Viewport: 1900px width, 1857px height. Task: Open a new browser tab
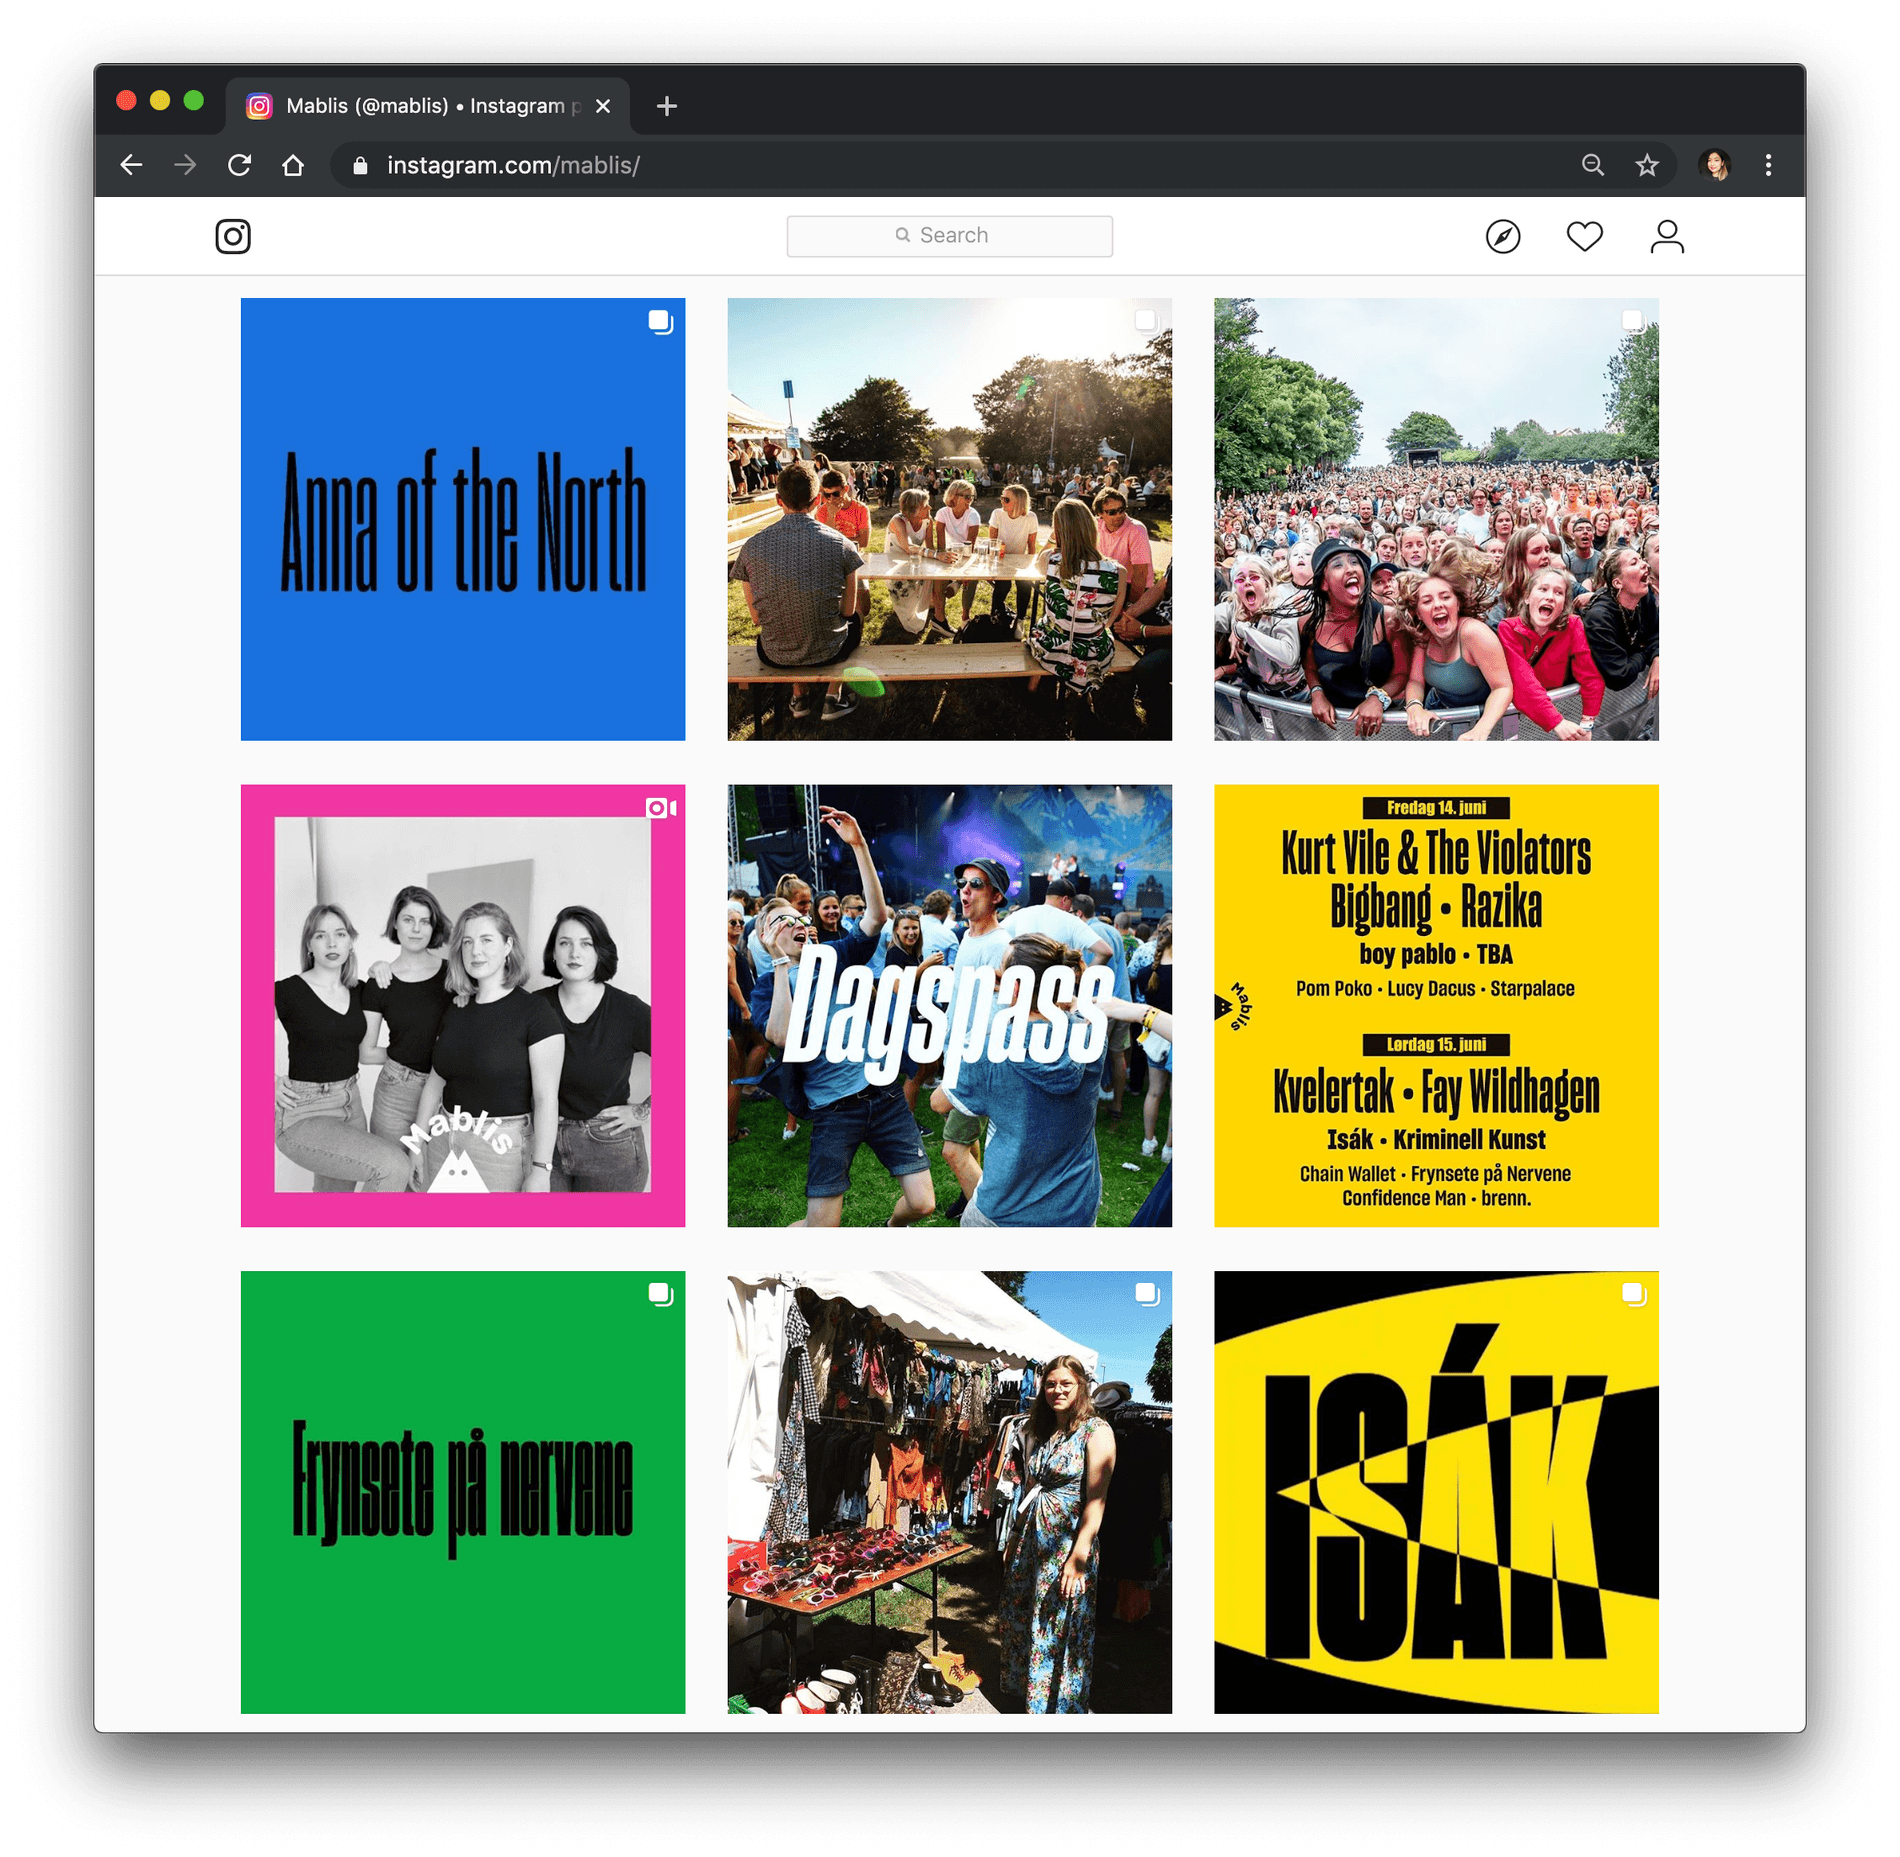[667, 106]
